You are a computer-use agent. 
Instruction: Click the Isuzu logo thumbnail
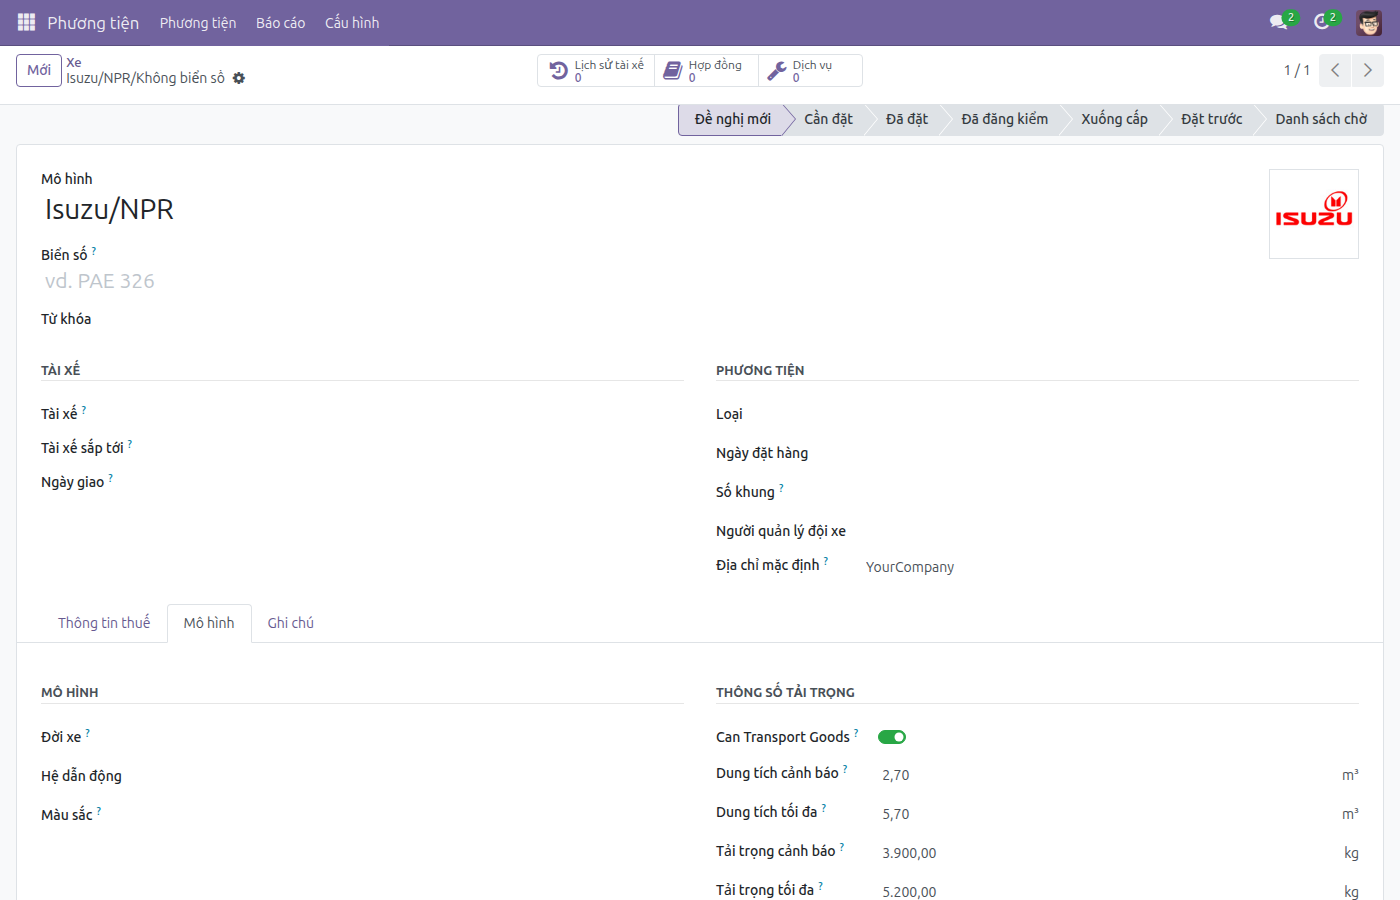click(x=1314, y=214)
